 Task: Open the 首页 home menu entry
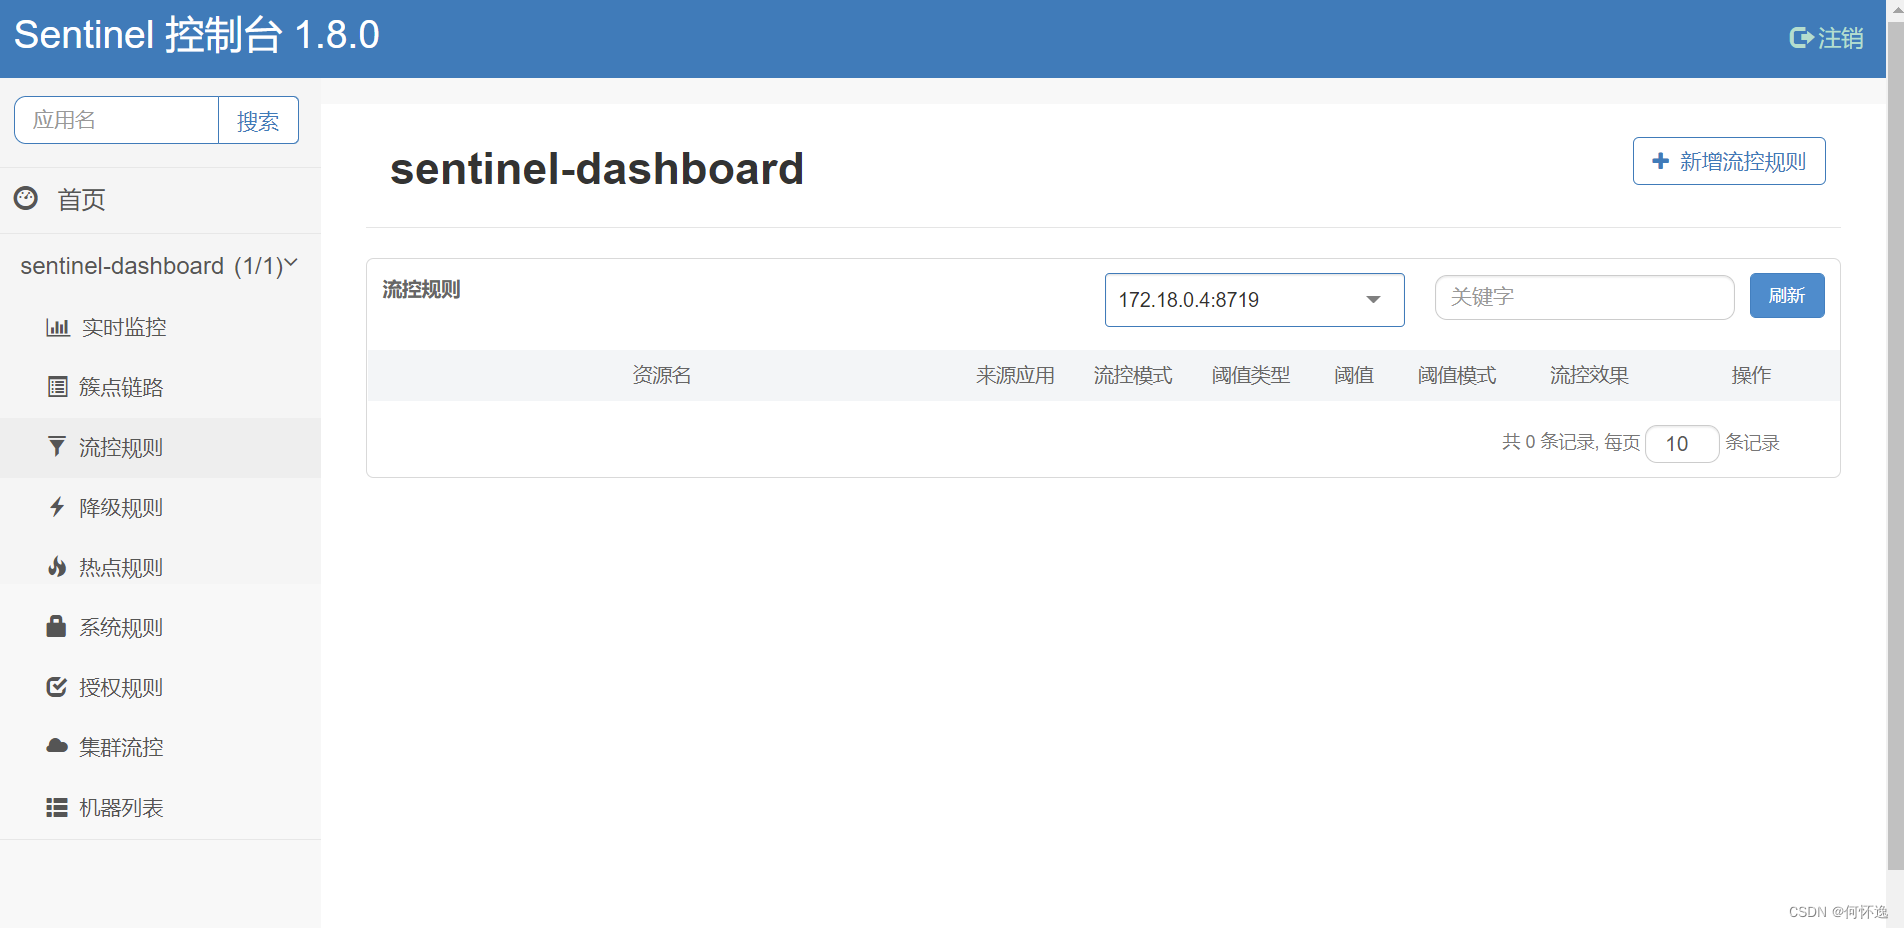tap(80, 199)
